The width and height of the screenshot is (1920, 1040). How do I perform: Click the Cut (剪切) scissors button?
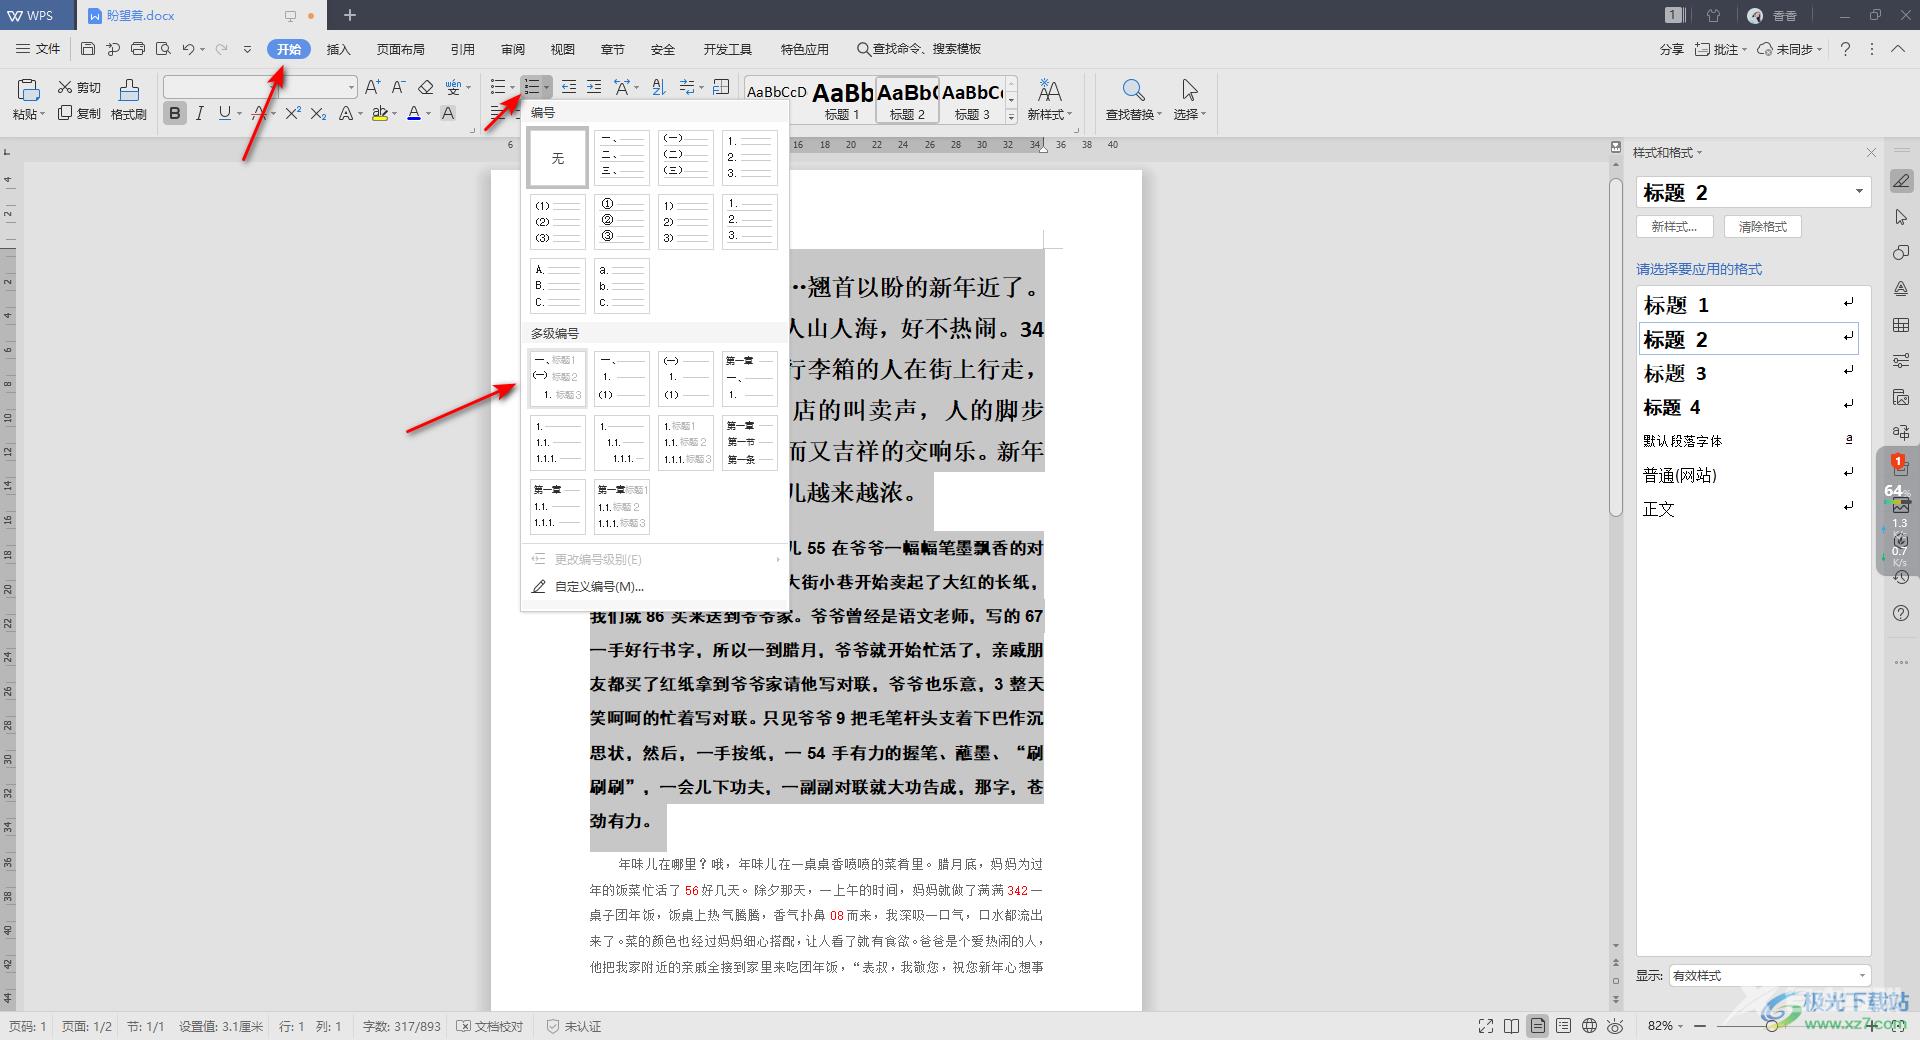(x=79, y=87)
